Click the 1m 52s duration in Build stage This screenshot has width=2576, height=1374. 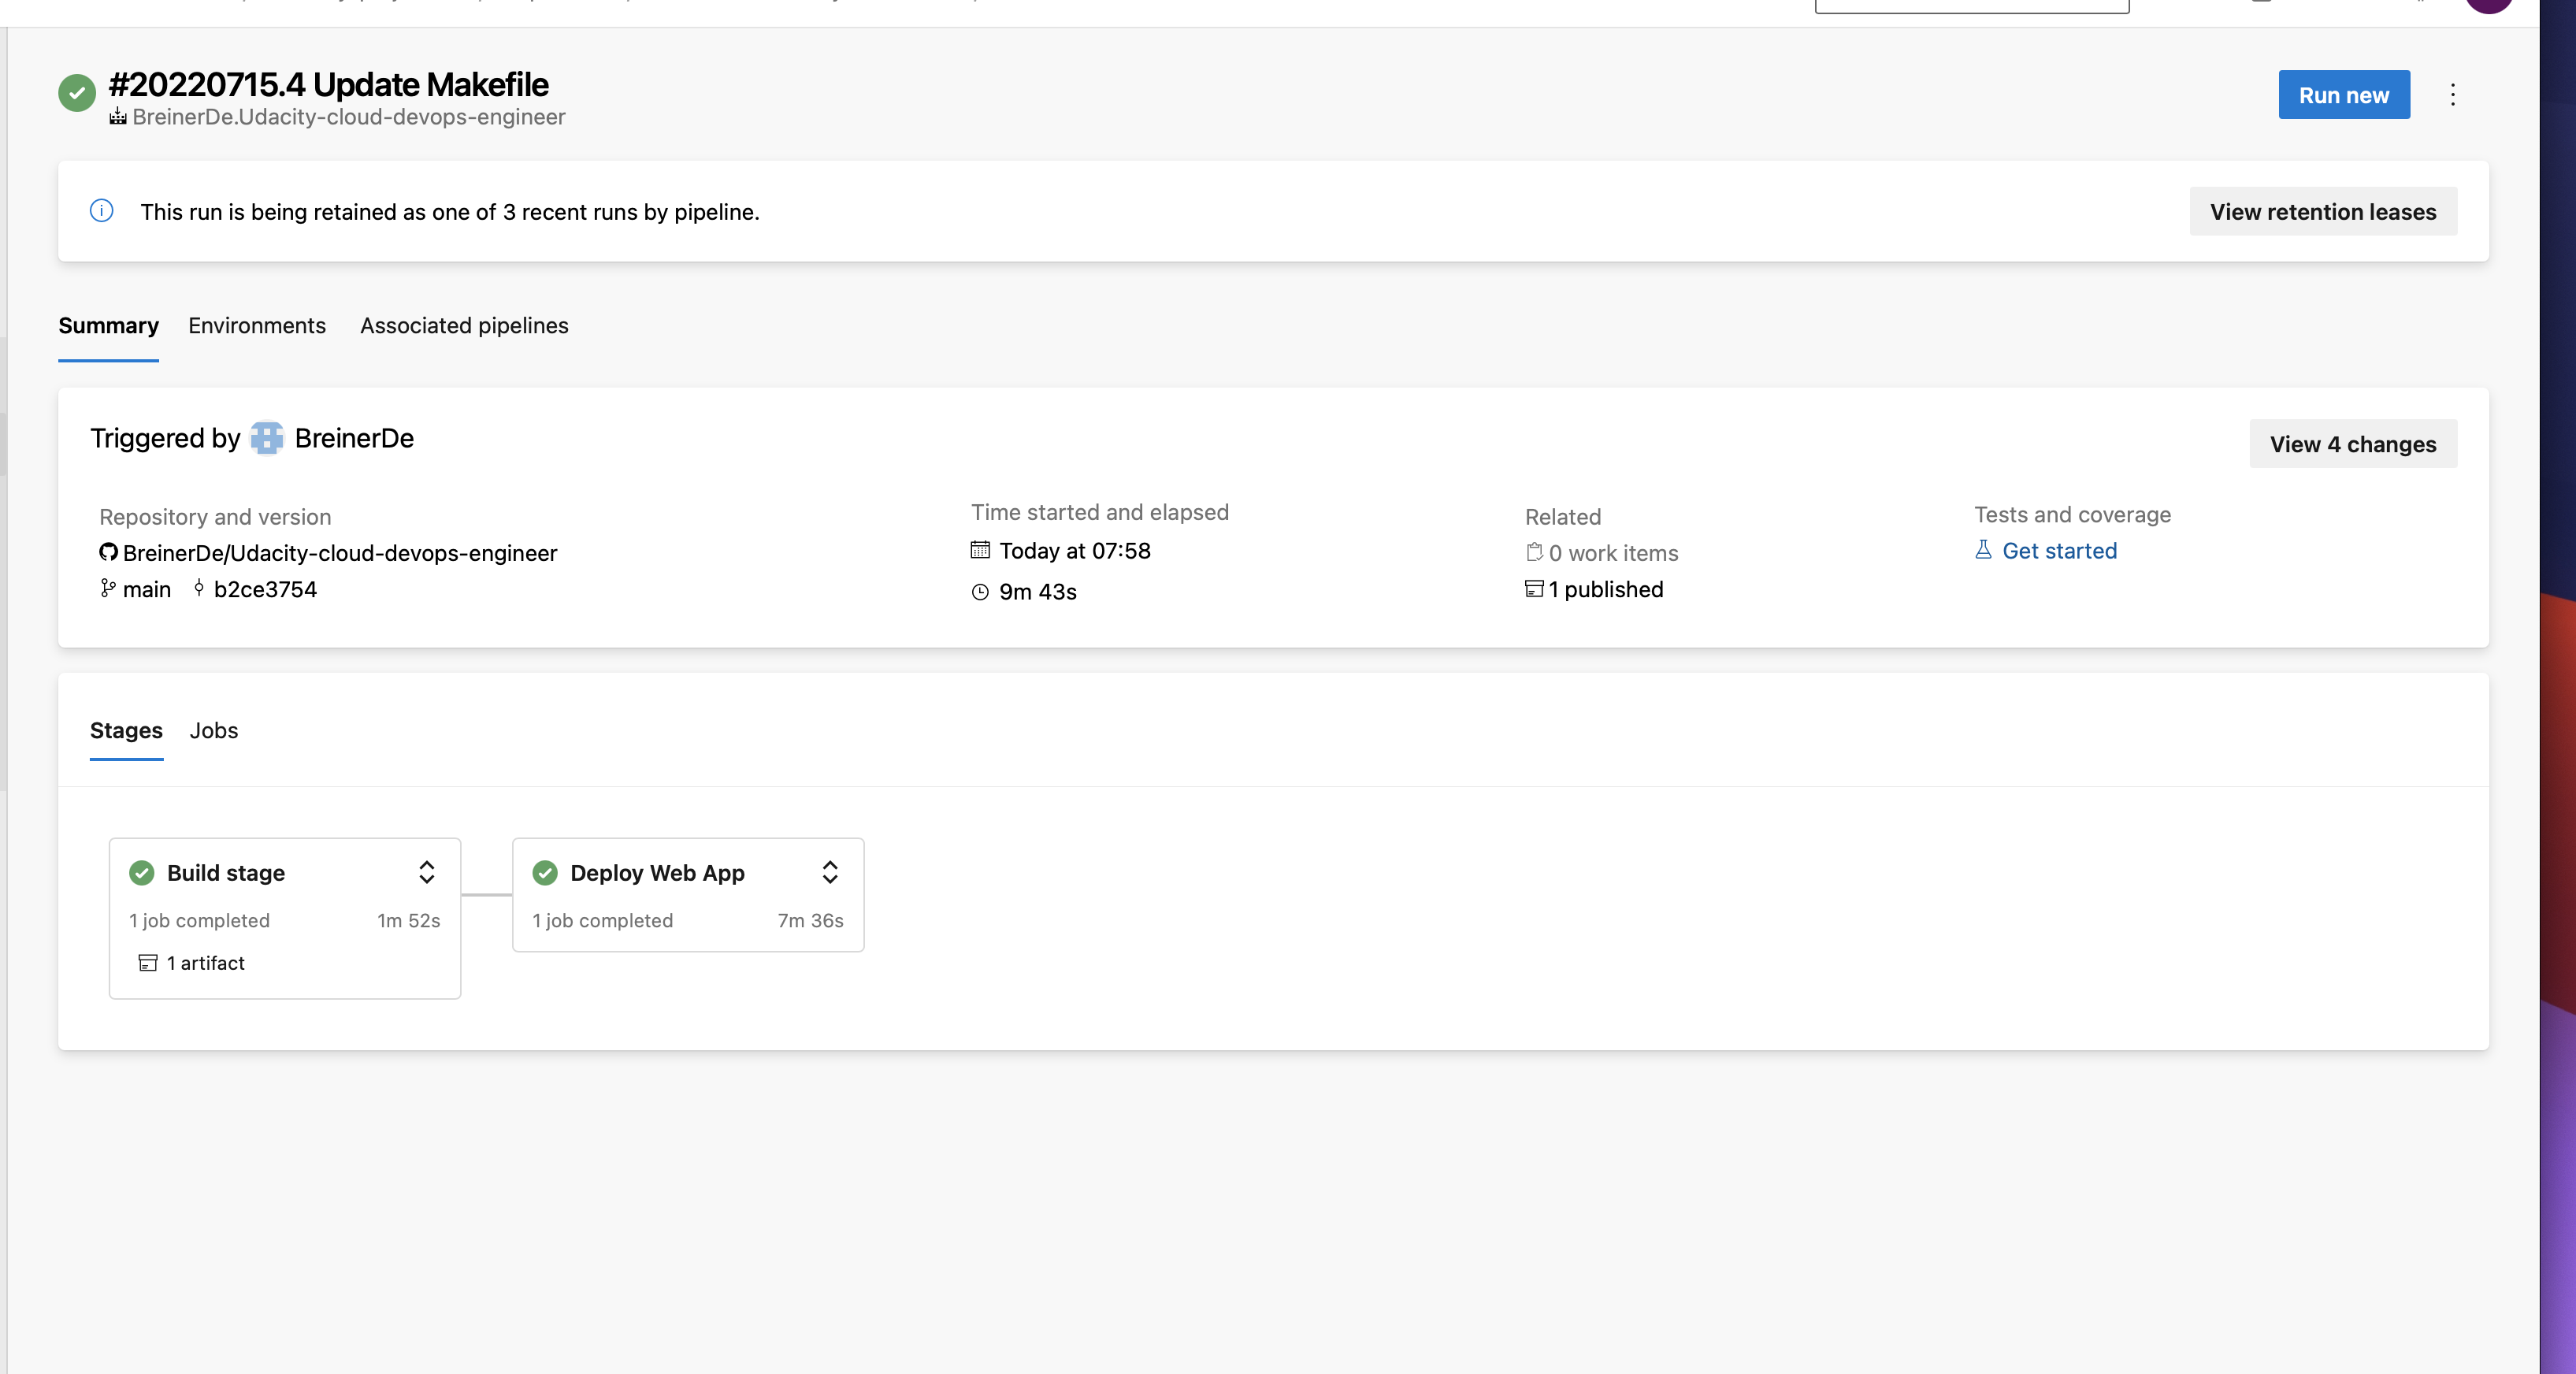(x=408, y=920)
